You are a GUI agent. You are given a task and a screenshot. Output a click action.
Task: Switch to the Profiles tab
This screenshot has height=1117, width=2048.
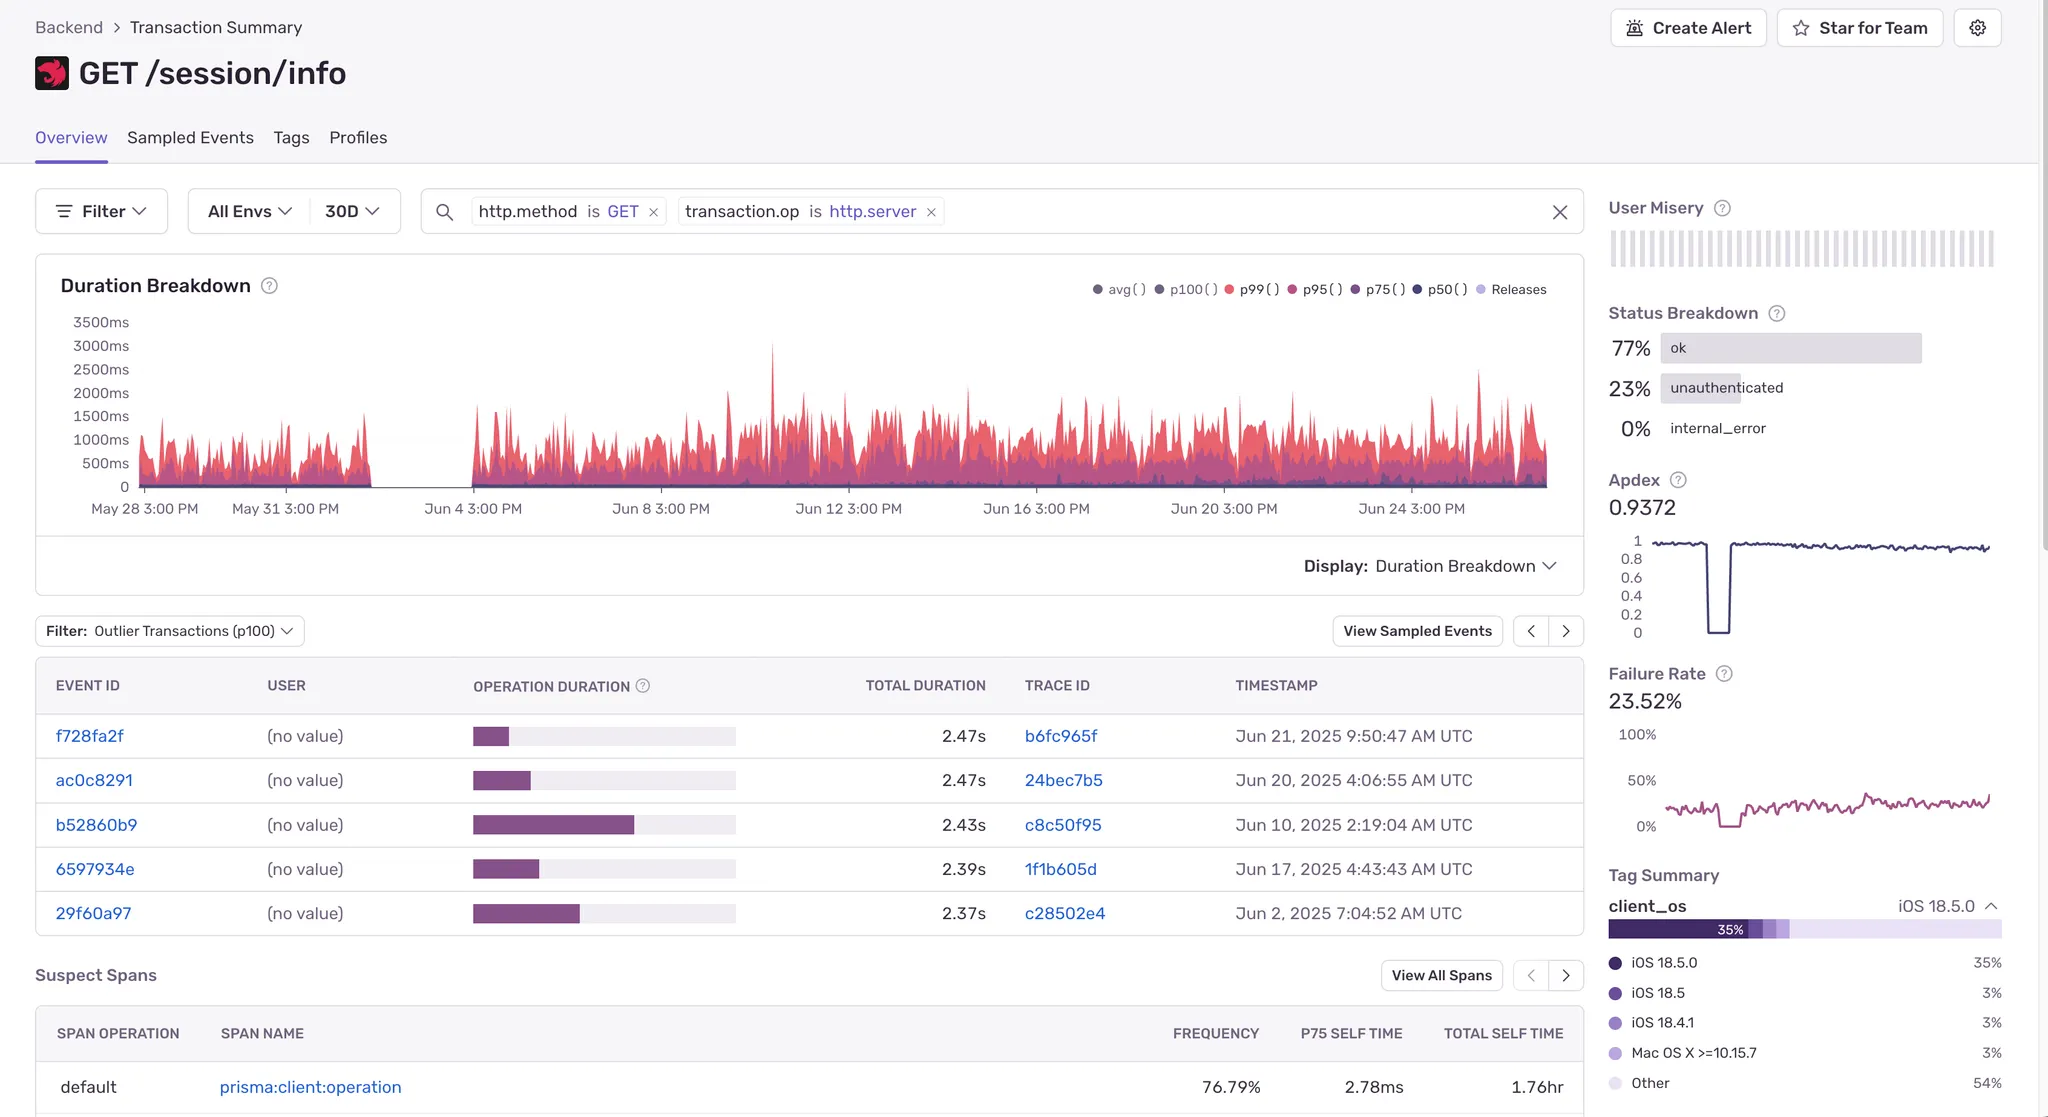358,138
